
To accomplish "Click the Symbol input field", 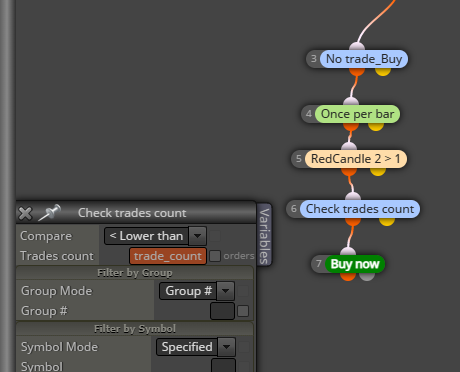I will pyautogui.click(x=223, y=366).
